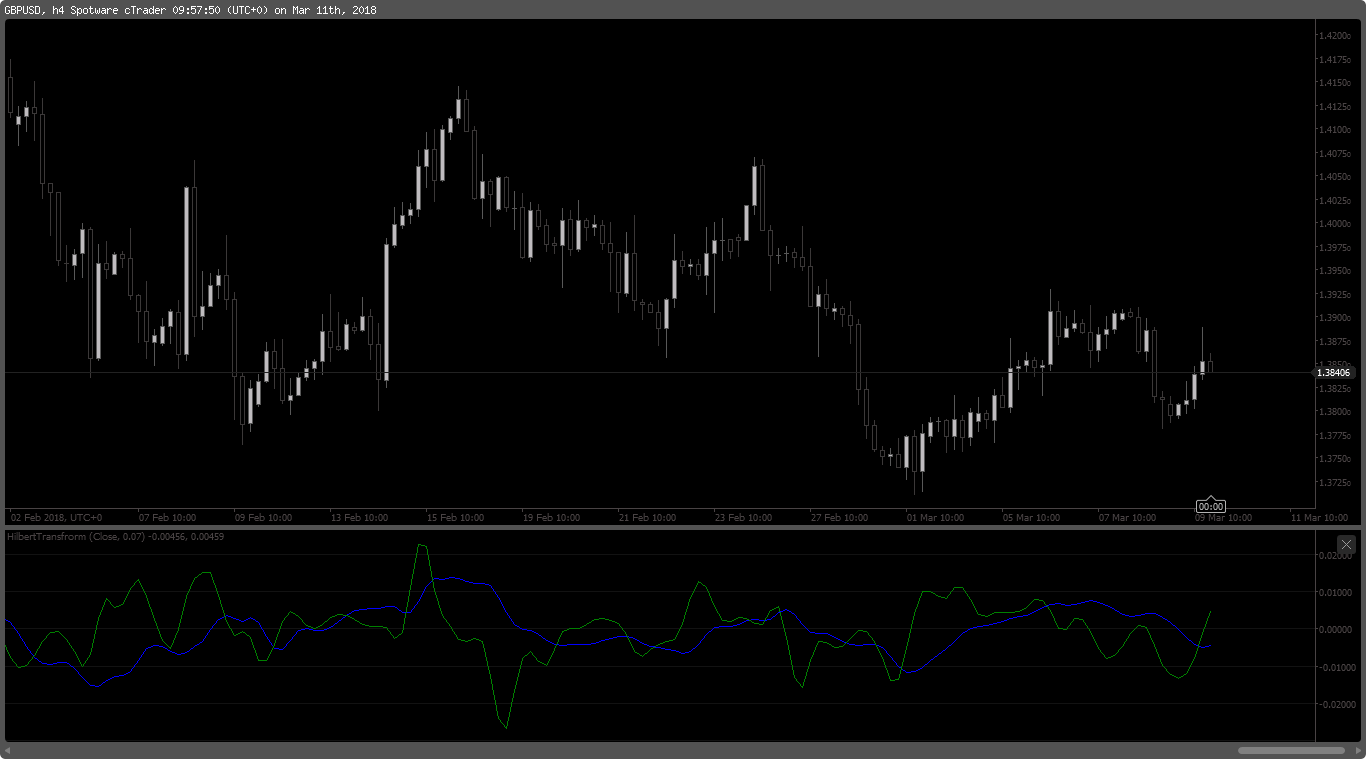Close the HilbertTransform indicator panel
1366x759 pixels.
(1346, 544)
